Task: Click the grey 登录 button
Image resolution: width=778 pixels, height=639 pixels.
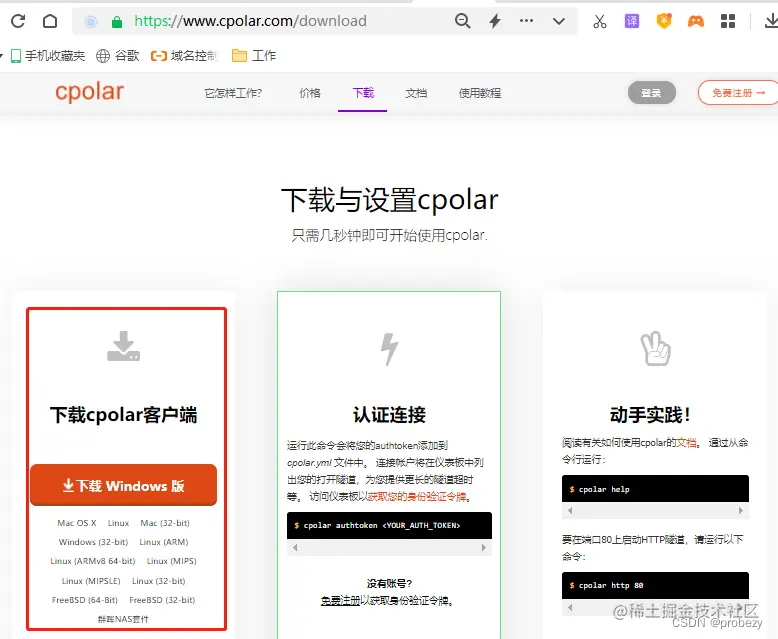Action: pos(651,93)
